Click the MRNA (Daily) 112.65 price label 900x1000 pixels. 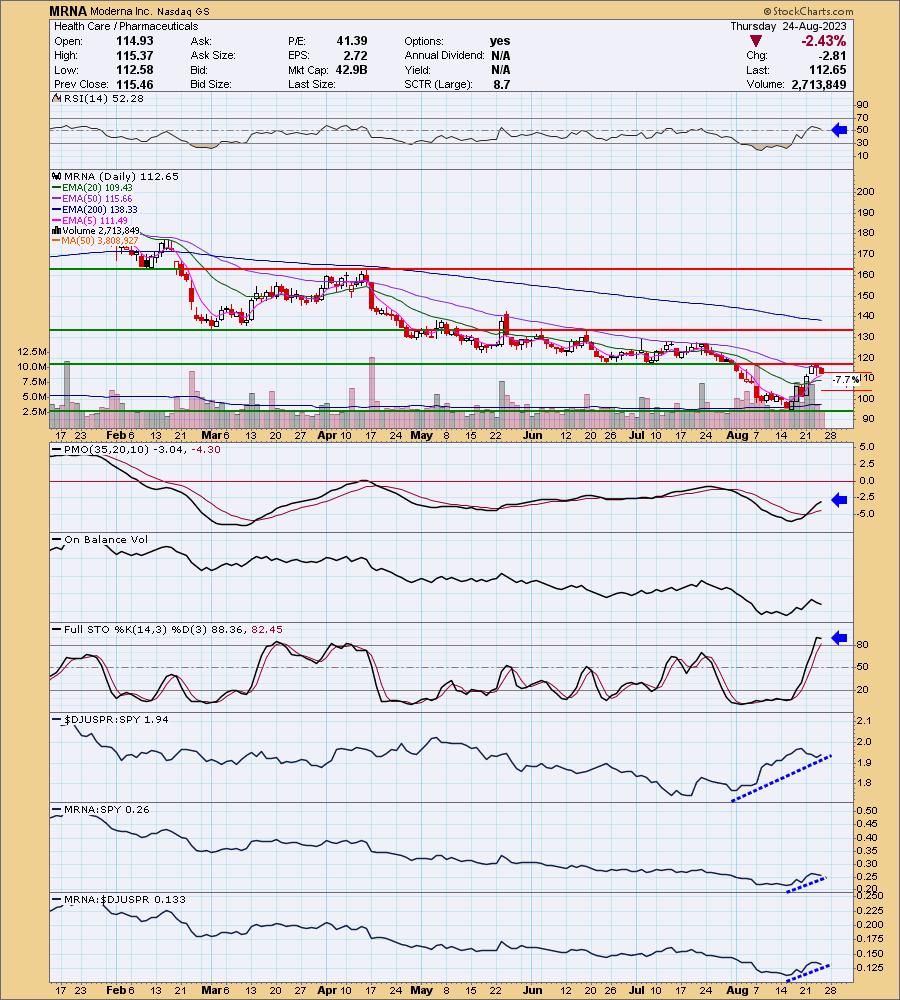pos(121,177)
